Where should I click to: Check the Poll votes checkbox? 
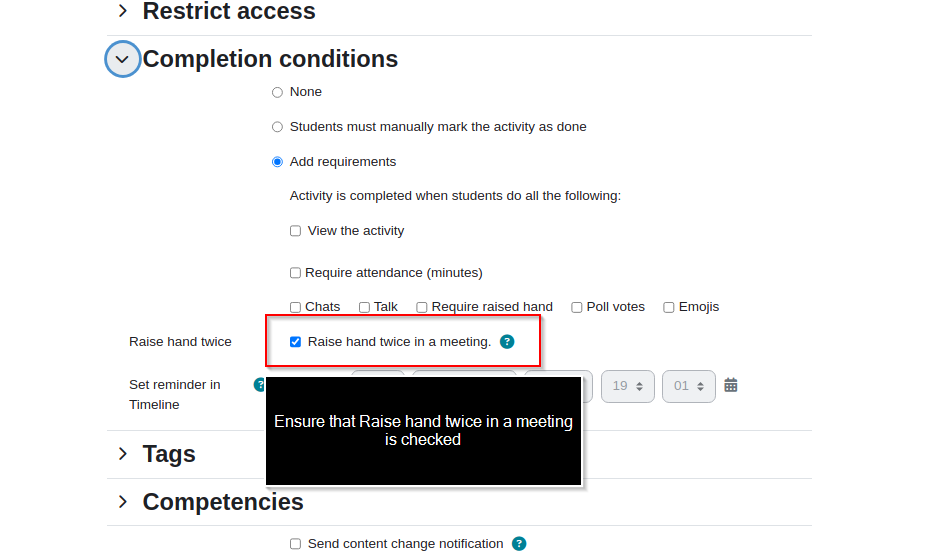click(577, 307)
